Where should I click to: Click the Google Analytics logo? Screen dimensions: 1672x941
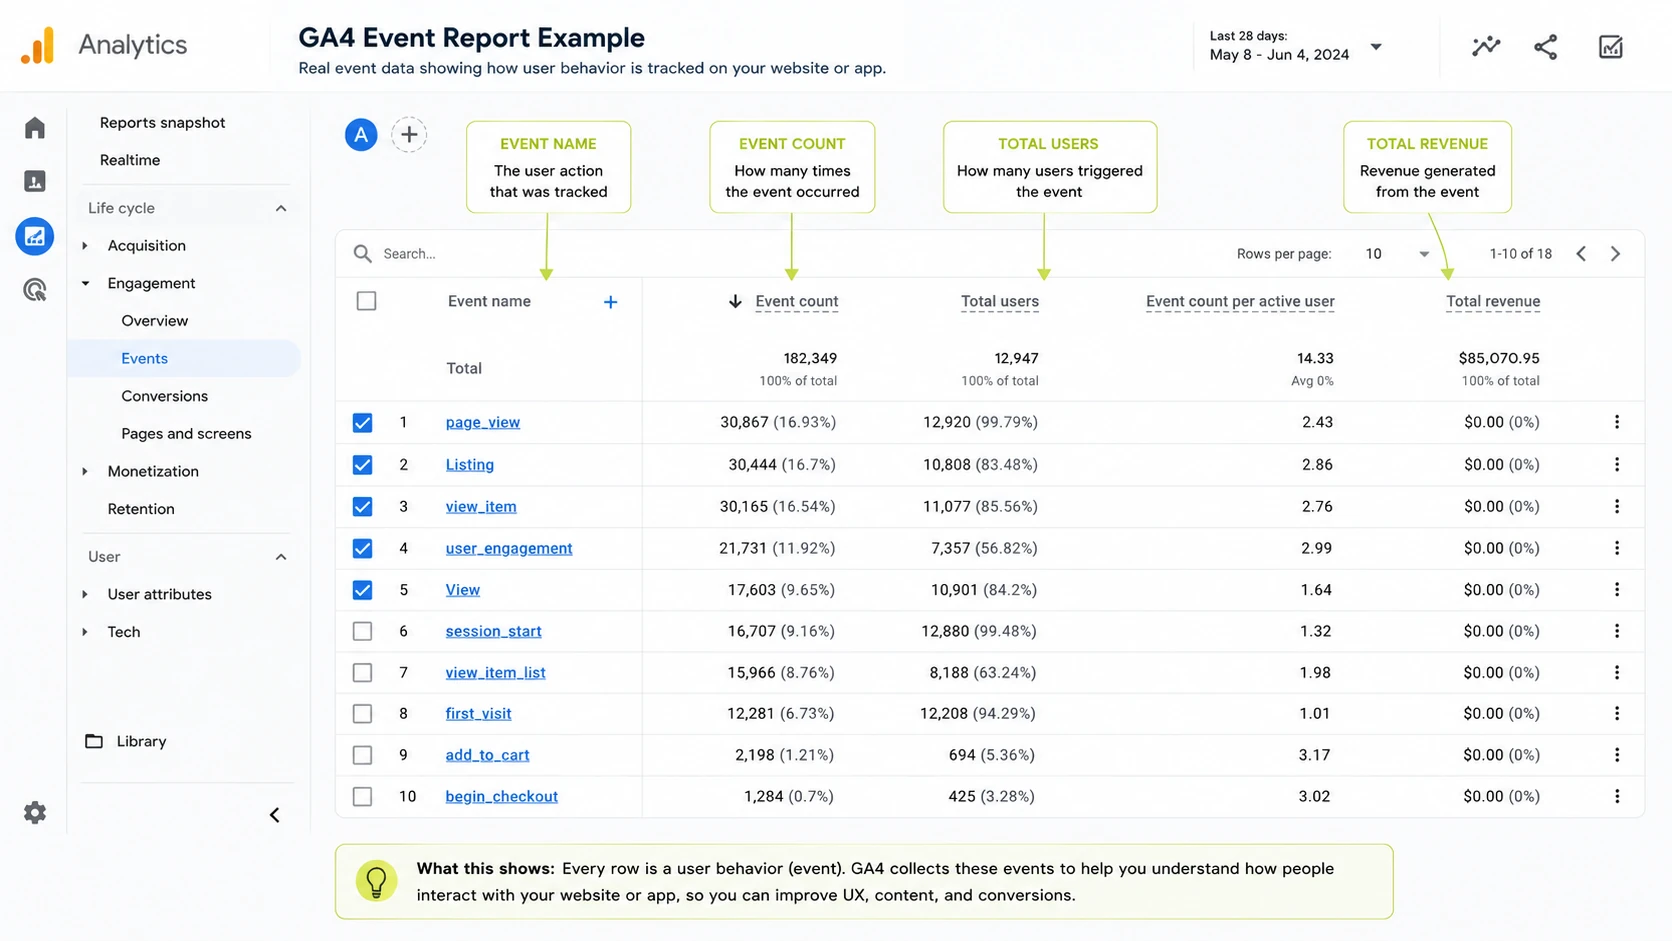pos(38,45)
